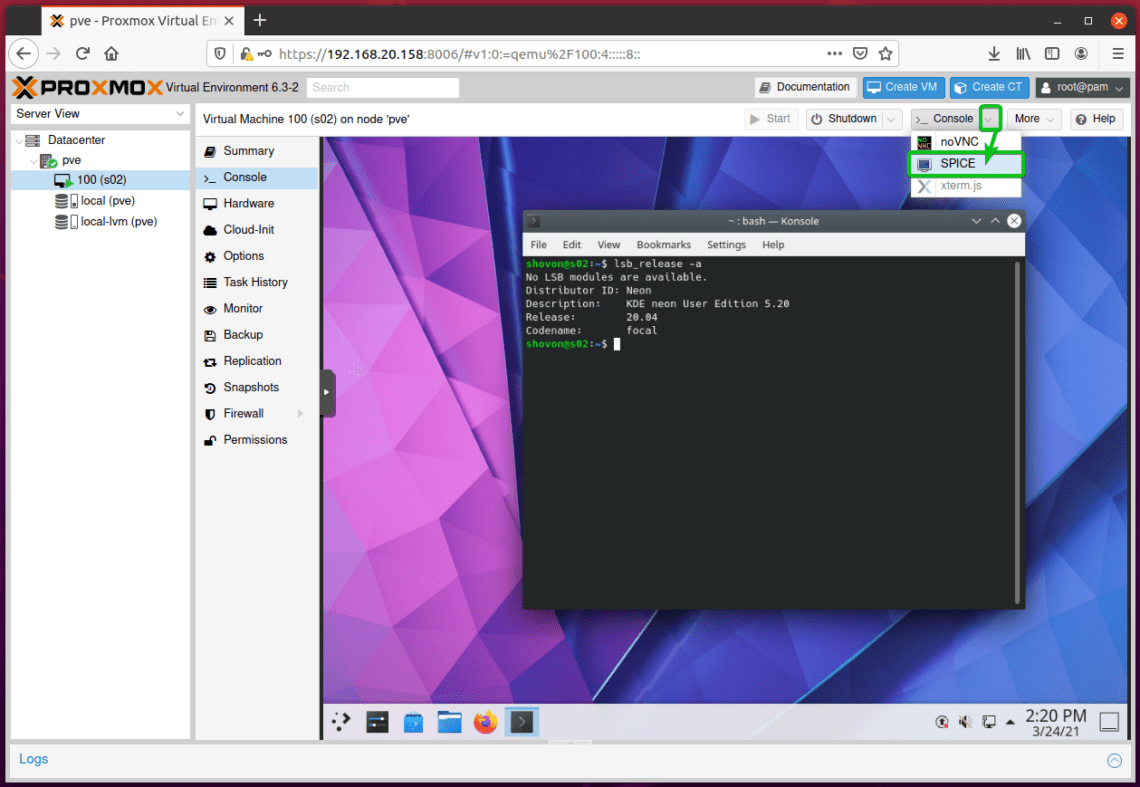Open the Snapshots section
This screenshot has width=1140, height=787.
pos(257,387)
